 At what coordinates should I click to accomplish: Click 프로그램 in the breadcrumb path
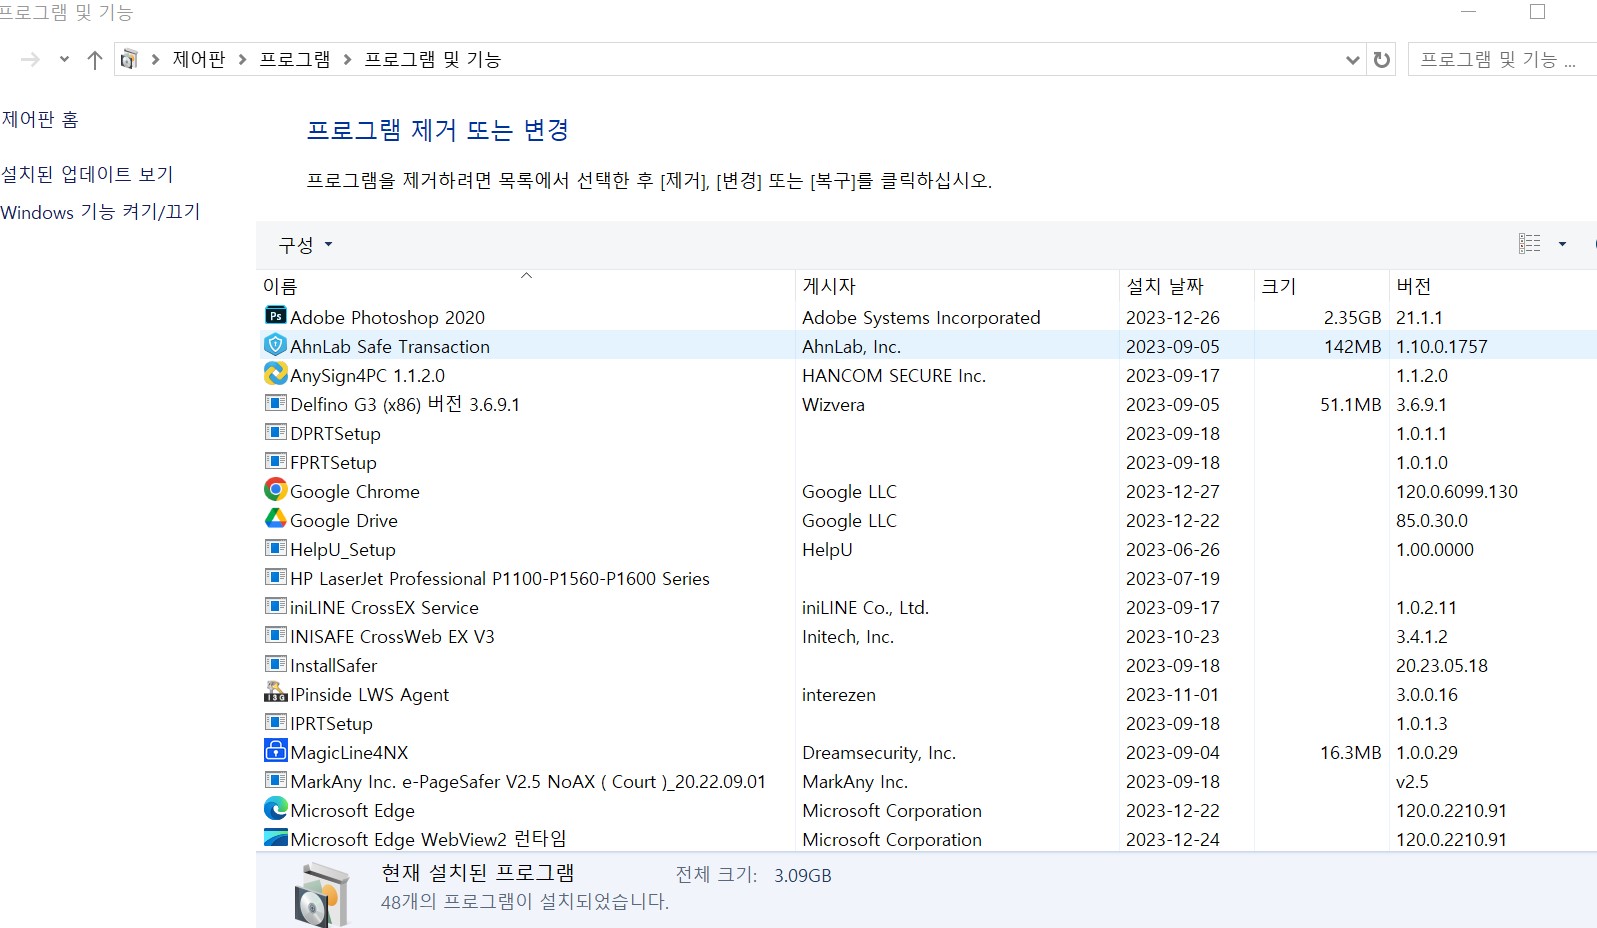(295, 60)
